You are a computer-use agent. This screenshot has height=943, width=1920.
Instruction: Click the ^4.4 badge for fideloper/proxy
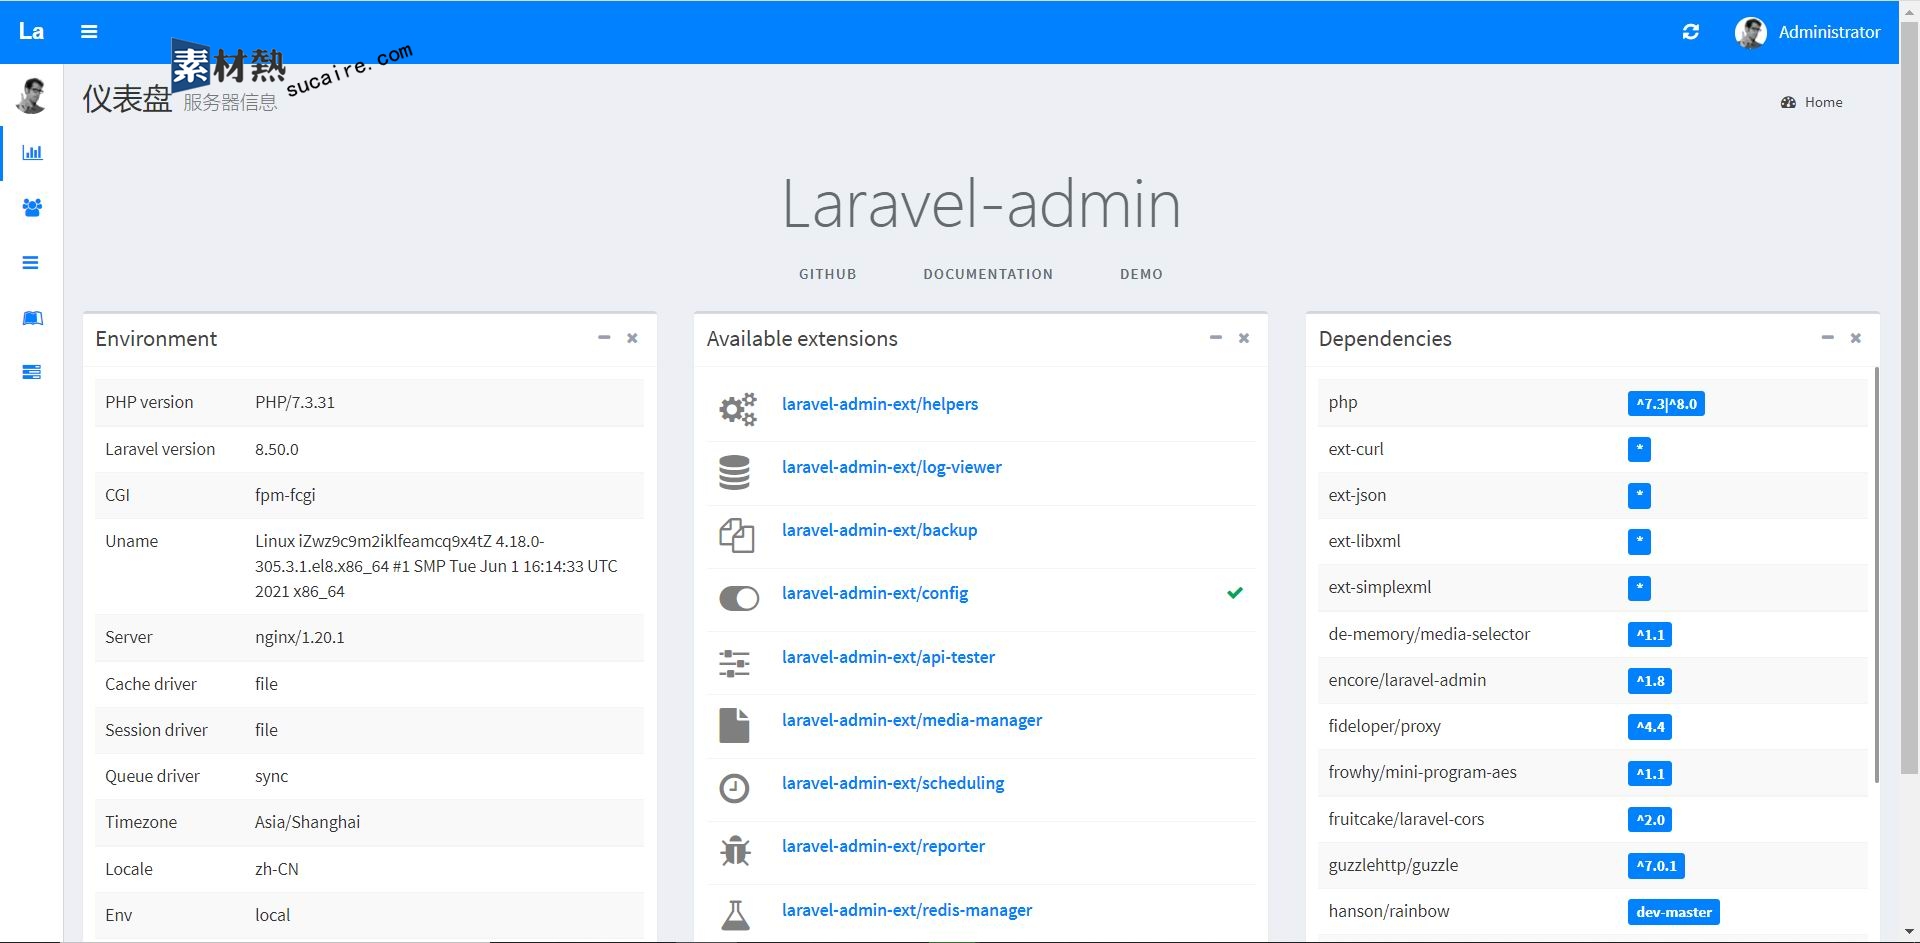(1650, 727)
